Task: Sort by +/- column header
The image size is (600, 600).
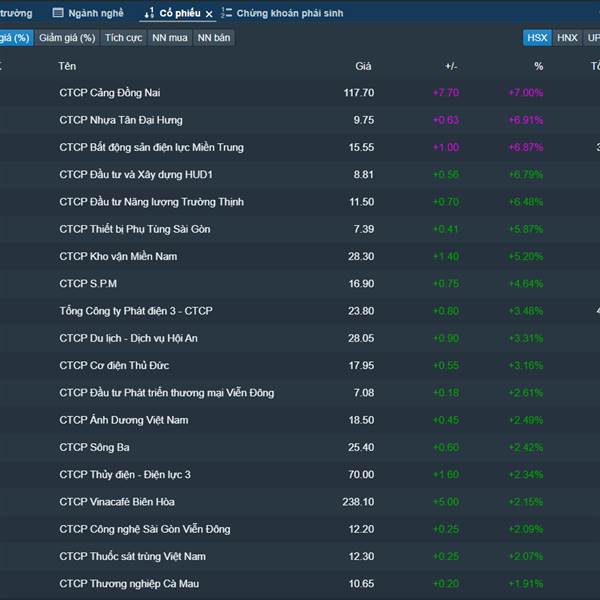Action: click(x=451, y=66)
